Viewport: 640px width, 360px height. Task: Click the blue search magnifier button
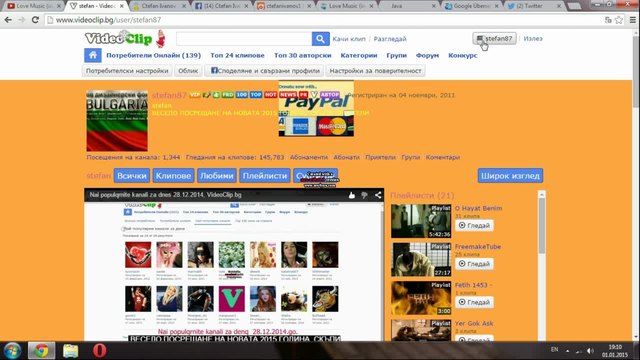(x=320, y=39)
